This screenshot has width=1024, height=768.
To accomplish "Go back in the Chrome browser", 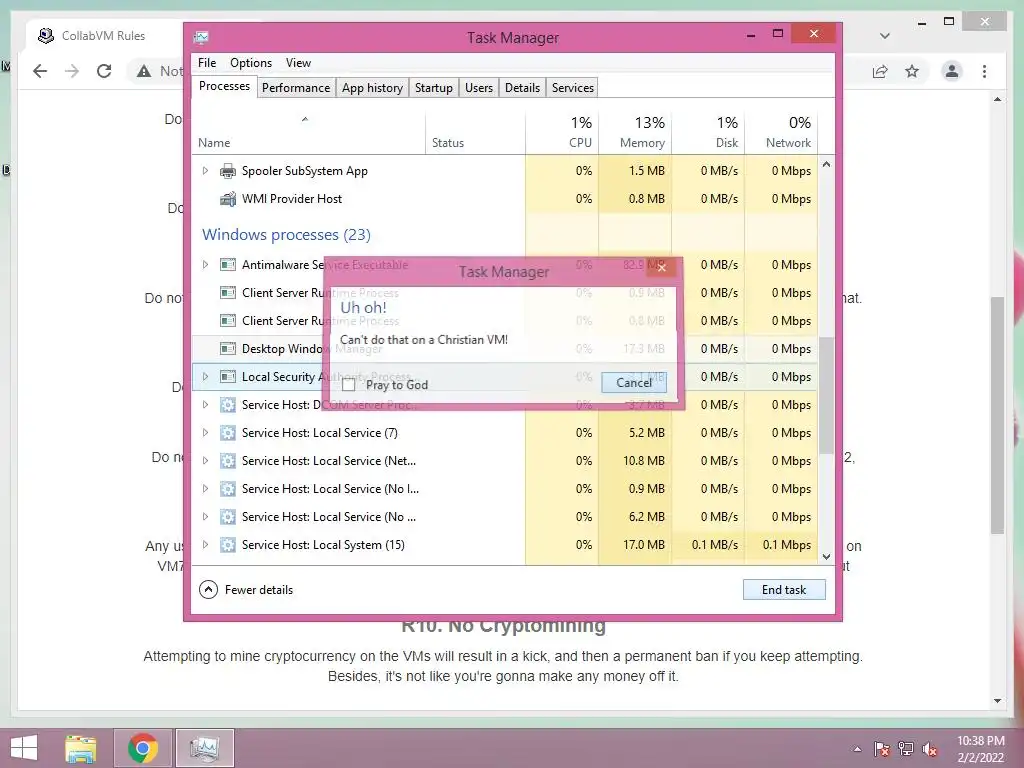I will (40, 71).
